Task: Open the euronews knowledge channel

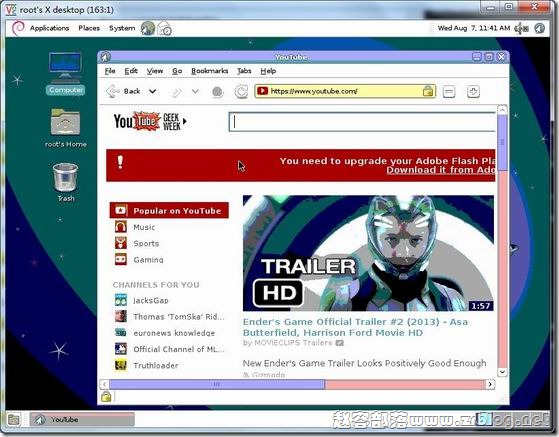Action: [x=174, y=333]
